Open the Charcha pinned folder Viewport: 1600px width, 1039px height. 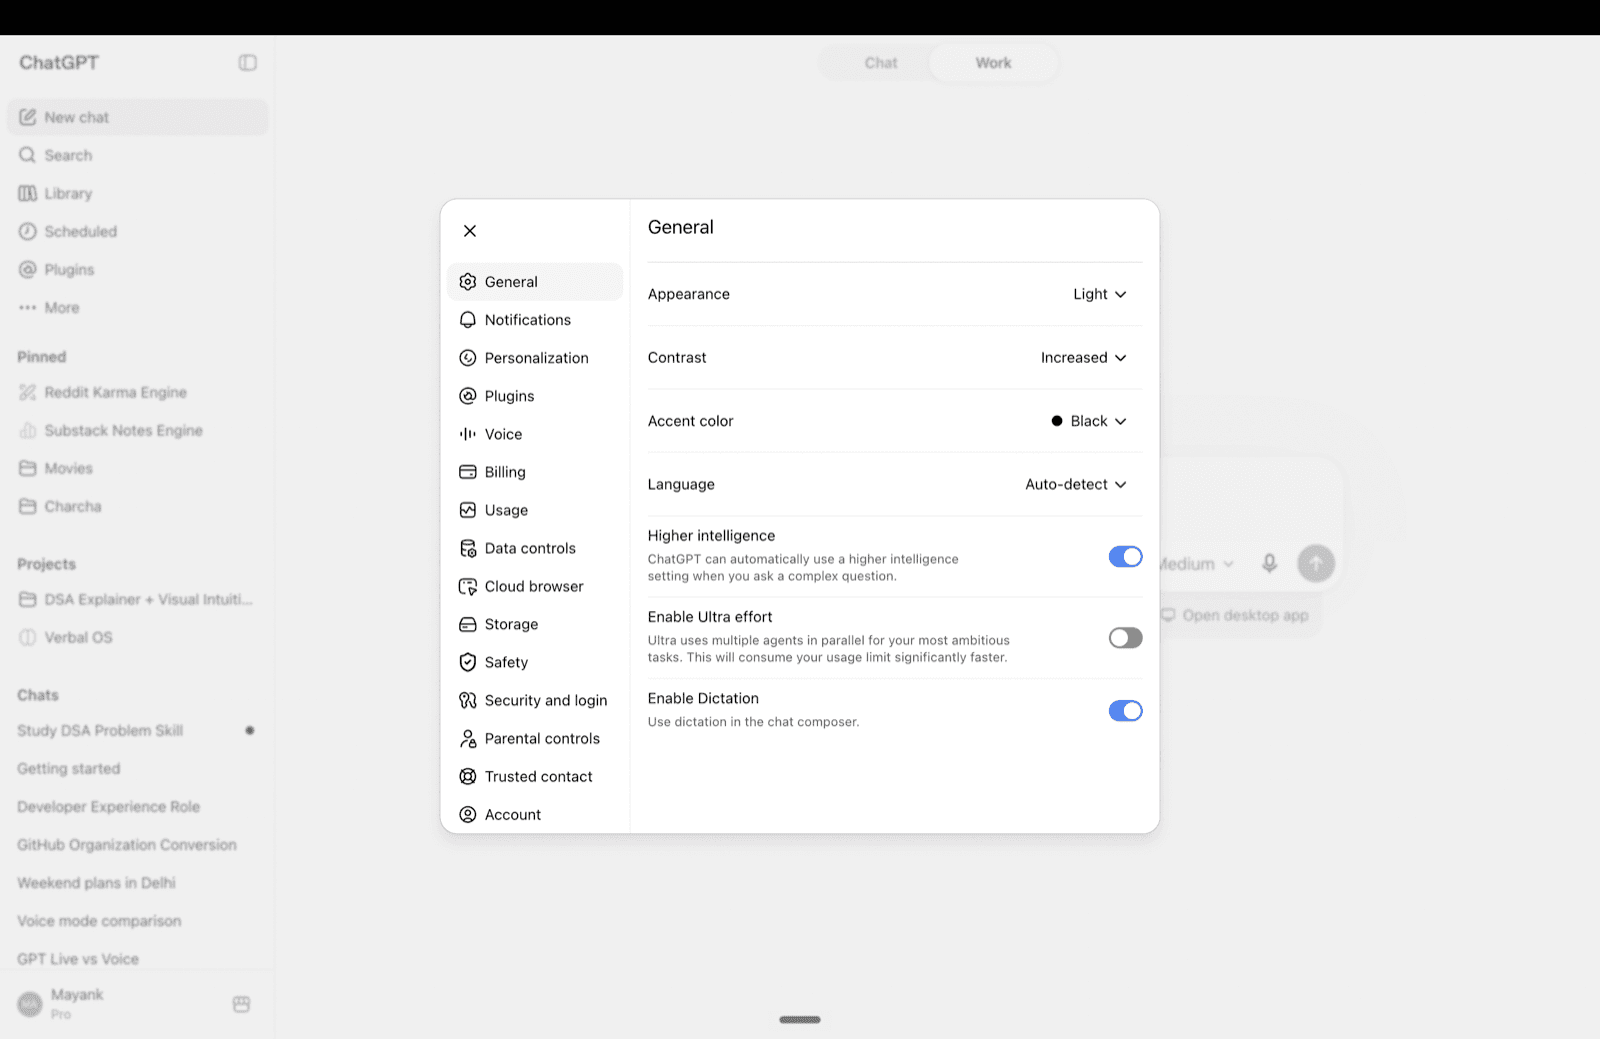click(x=137, y=506)
